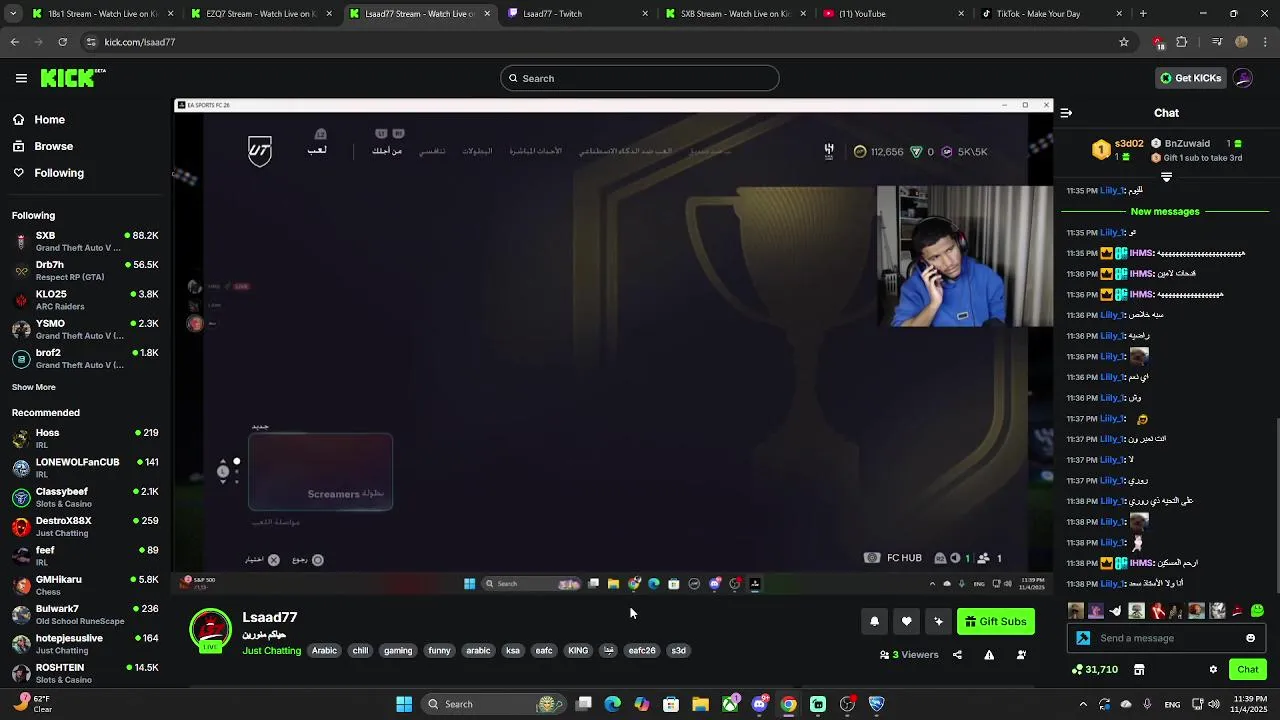Open YSMO channel in Following list

pyautogui.click(x=84, y=329)
